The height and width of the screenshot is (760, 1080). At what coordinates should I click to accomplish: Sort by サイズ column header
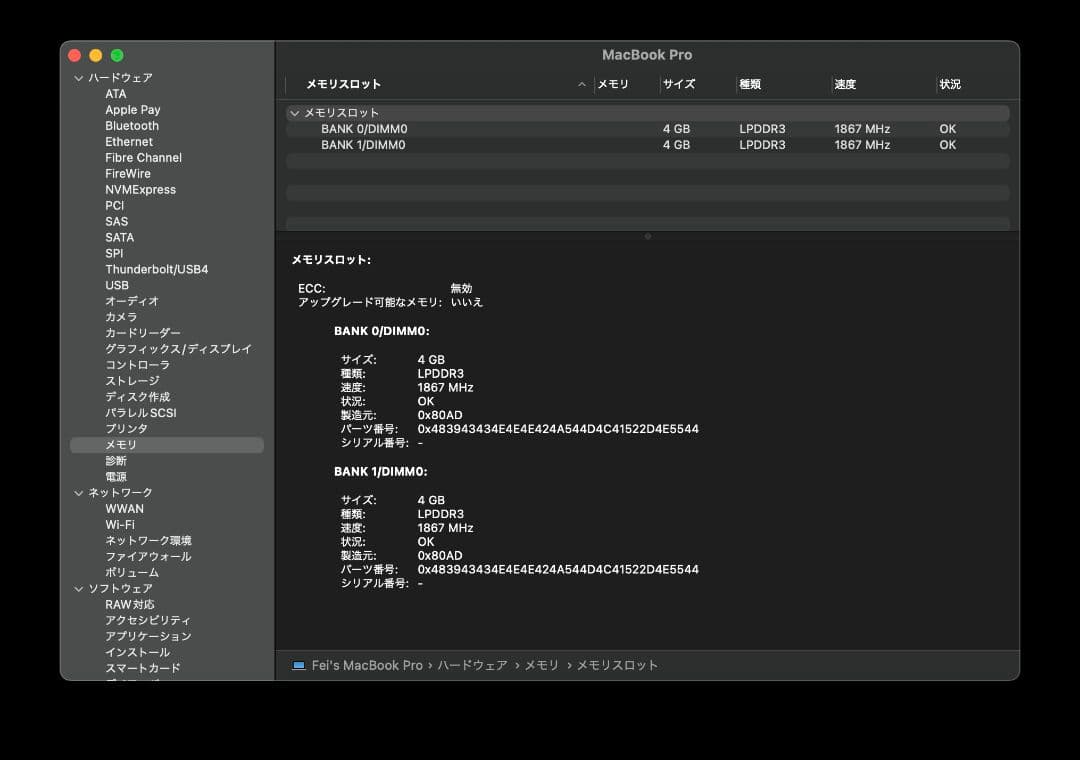(679, 85)
